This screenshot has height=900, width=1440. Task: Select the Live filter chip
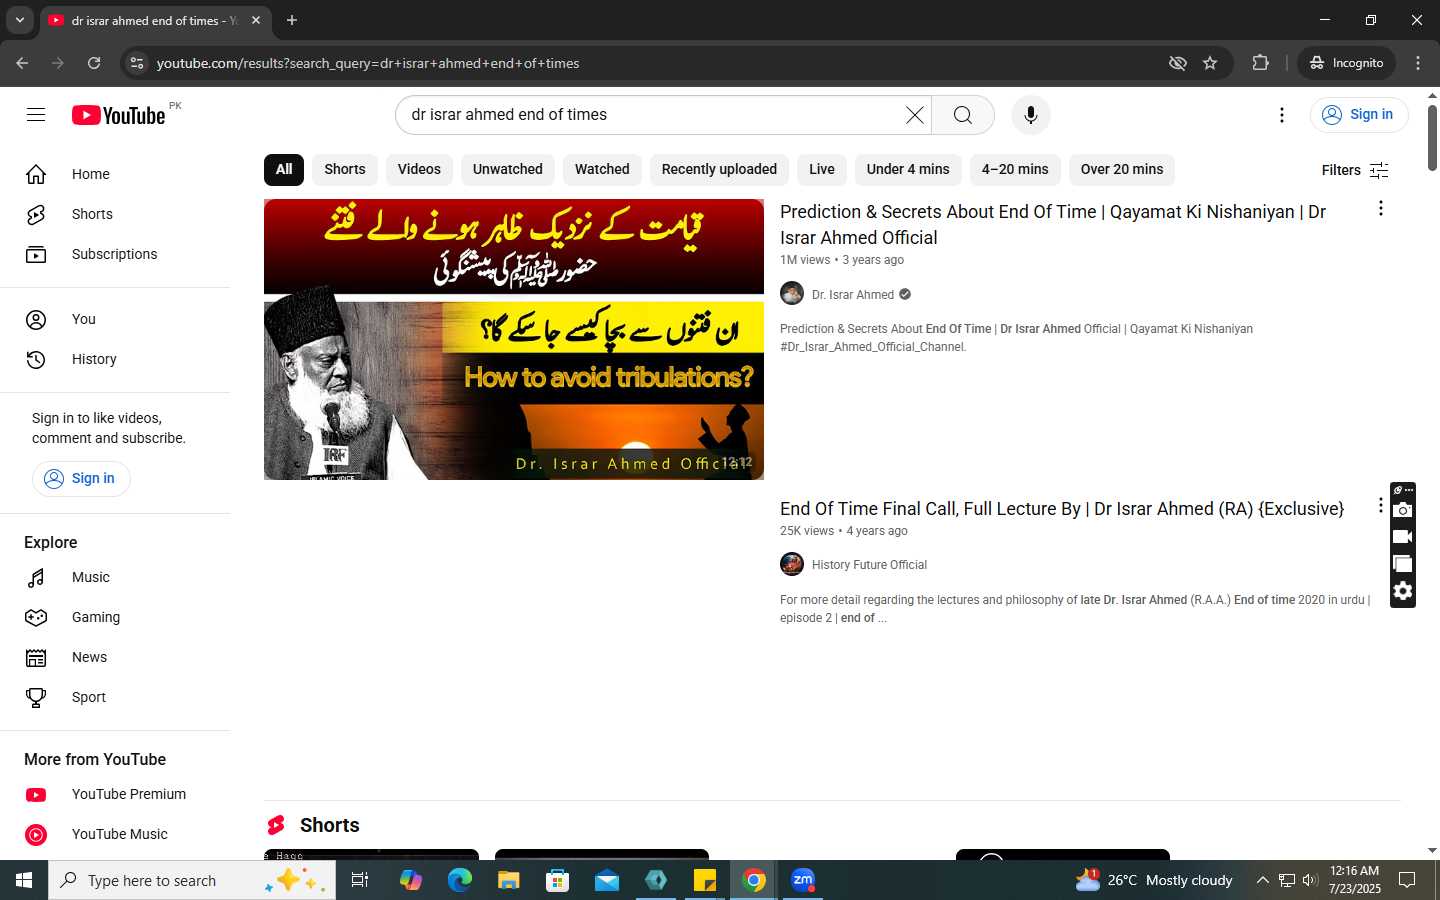(x=822, y=169)
